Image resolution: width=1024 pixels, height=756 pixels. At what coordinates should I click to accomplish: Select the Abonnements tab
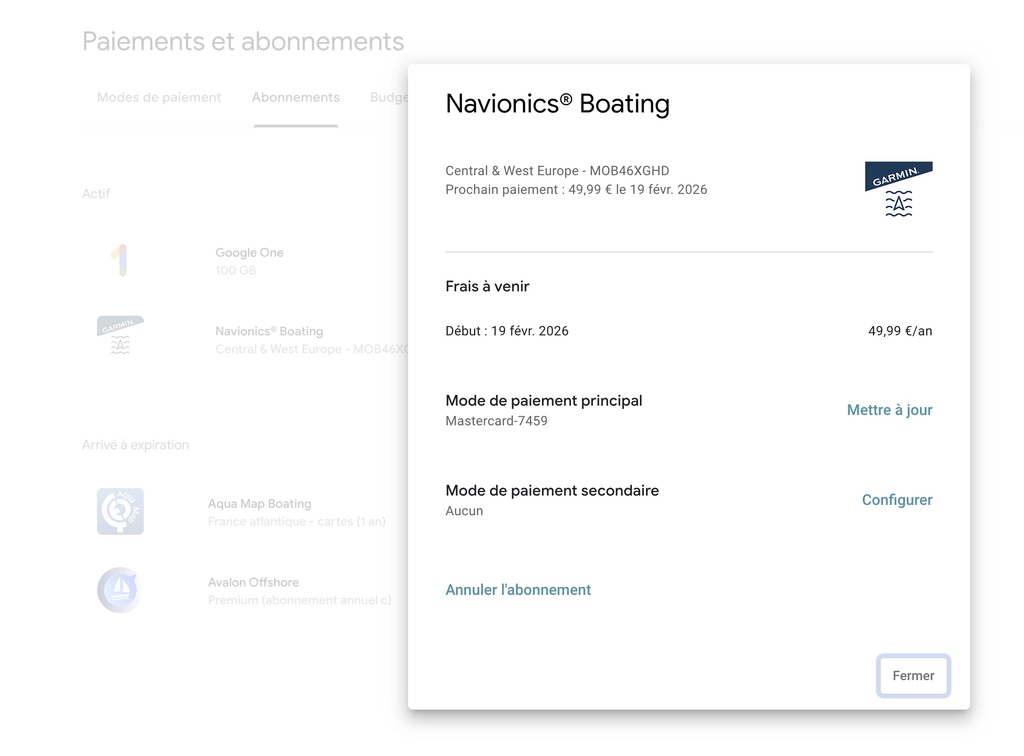click(296, 97)
